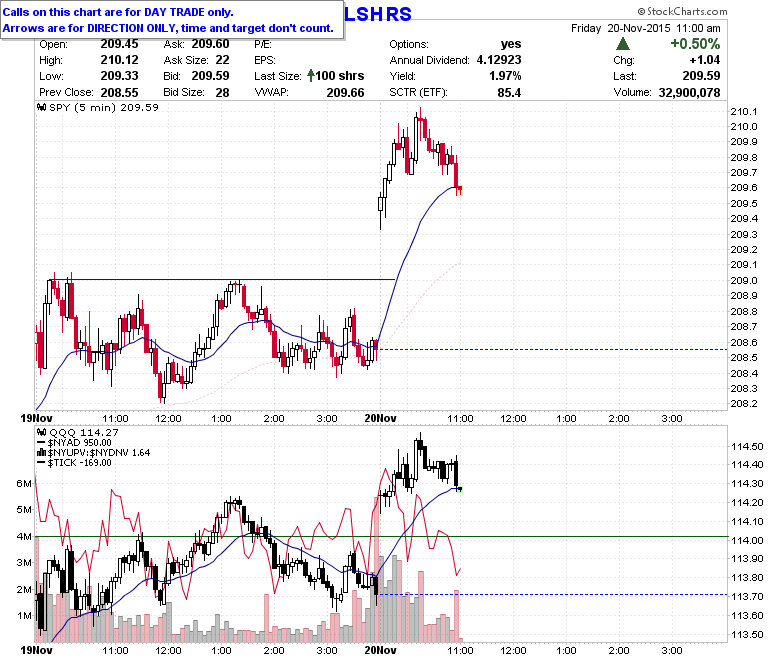Click the 'SPY (5 min) 209.59' chart title
Screen dimensions: 780x659
[103, 107]
